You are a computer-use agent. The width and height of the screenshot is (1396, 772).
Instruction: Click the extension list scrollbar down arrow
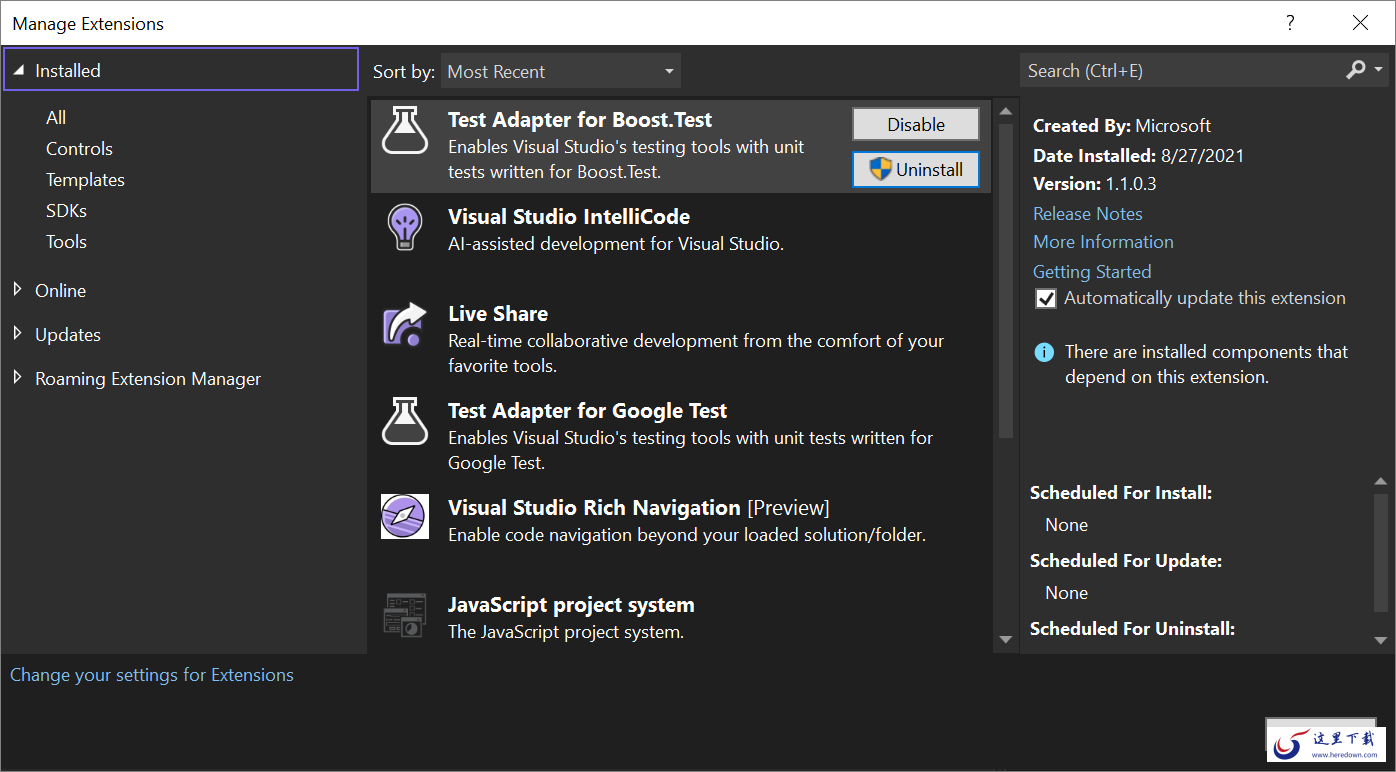(x=1006, y=640)
